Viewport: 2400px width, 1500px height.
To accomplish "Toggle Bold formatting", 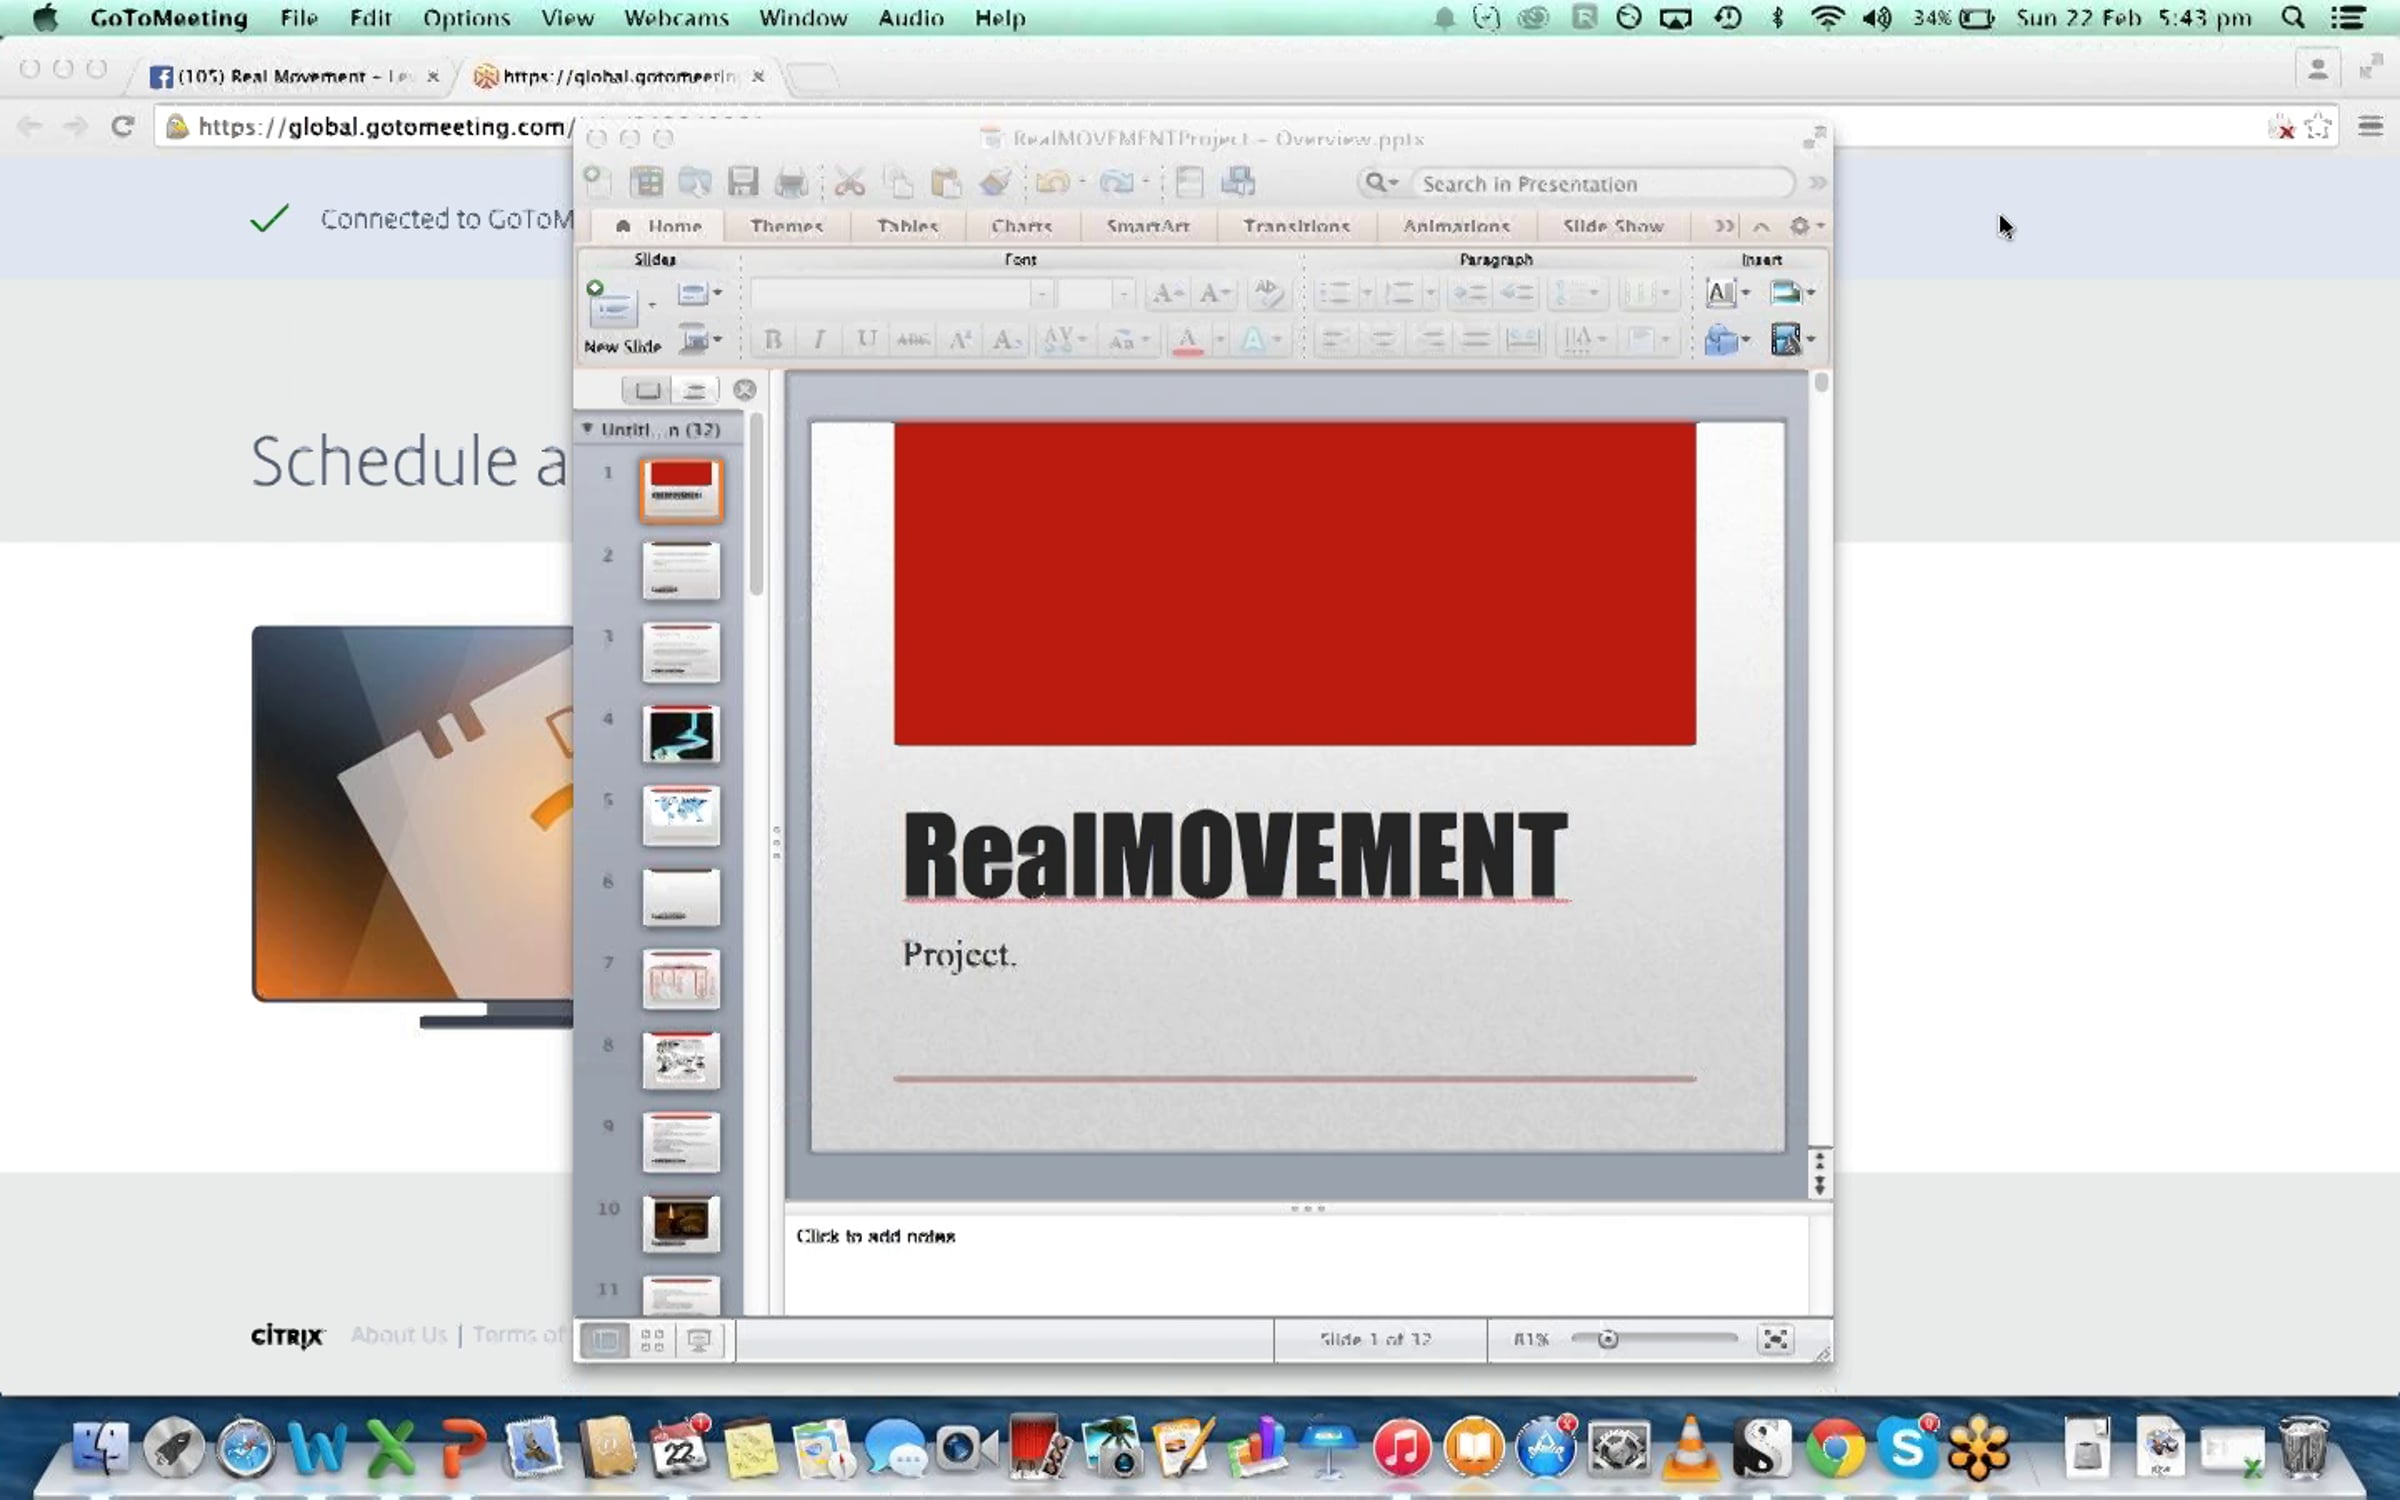I will tap(772, 340).
